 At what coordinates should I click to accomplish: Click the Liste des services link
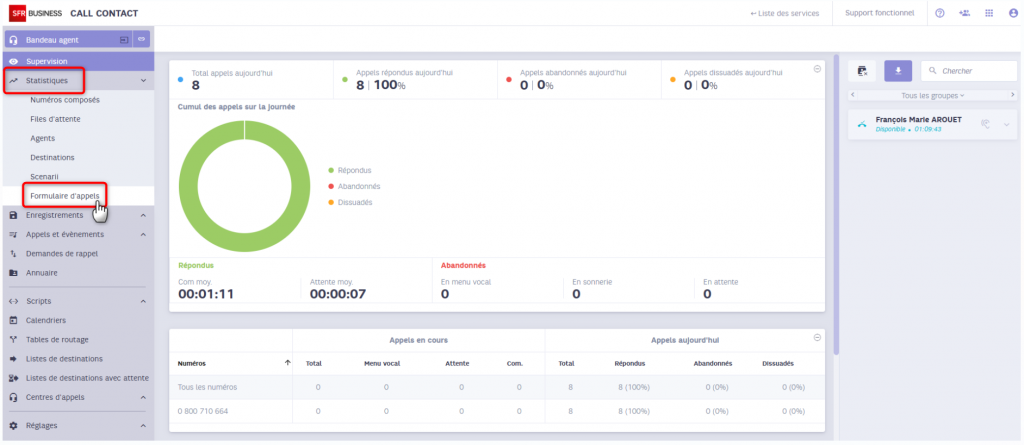[785, 13]
